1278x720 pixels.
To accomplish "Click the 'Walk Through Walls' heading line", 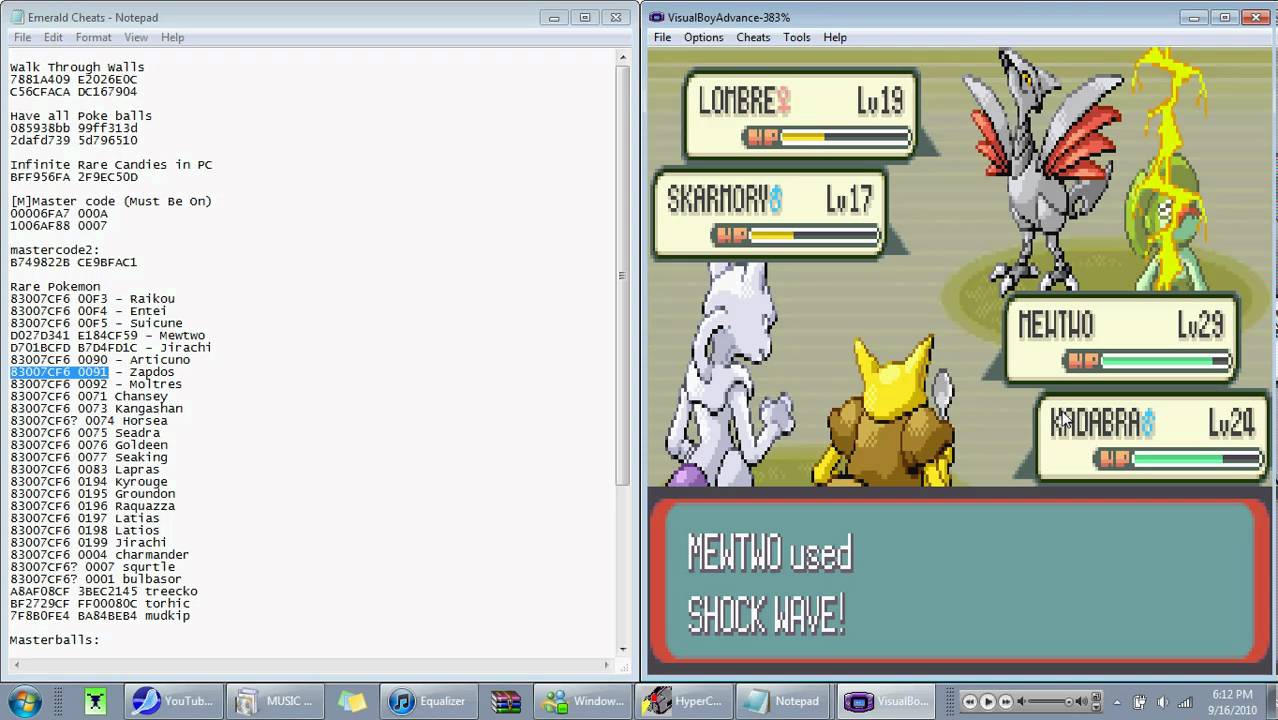I will pos(77,67).
